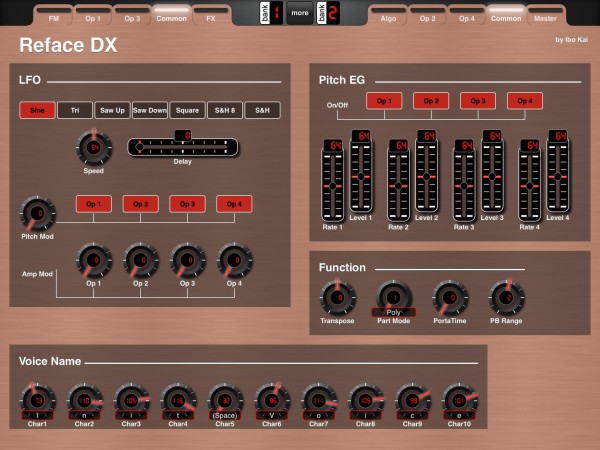Click the Pitch Mod knob
Image resolution: width=600 pixels, height=450 pixels.
(38, 214)
